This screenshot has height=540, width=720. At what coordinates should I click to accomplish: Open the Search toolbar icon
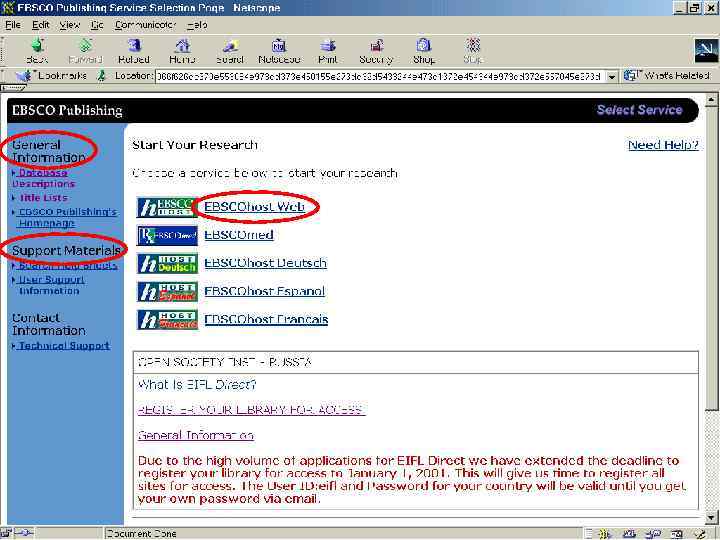(x=230, y=46)
